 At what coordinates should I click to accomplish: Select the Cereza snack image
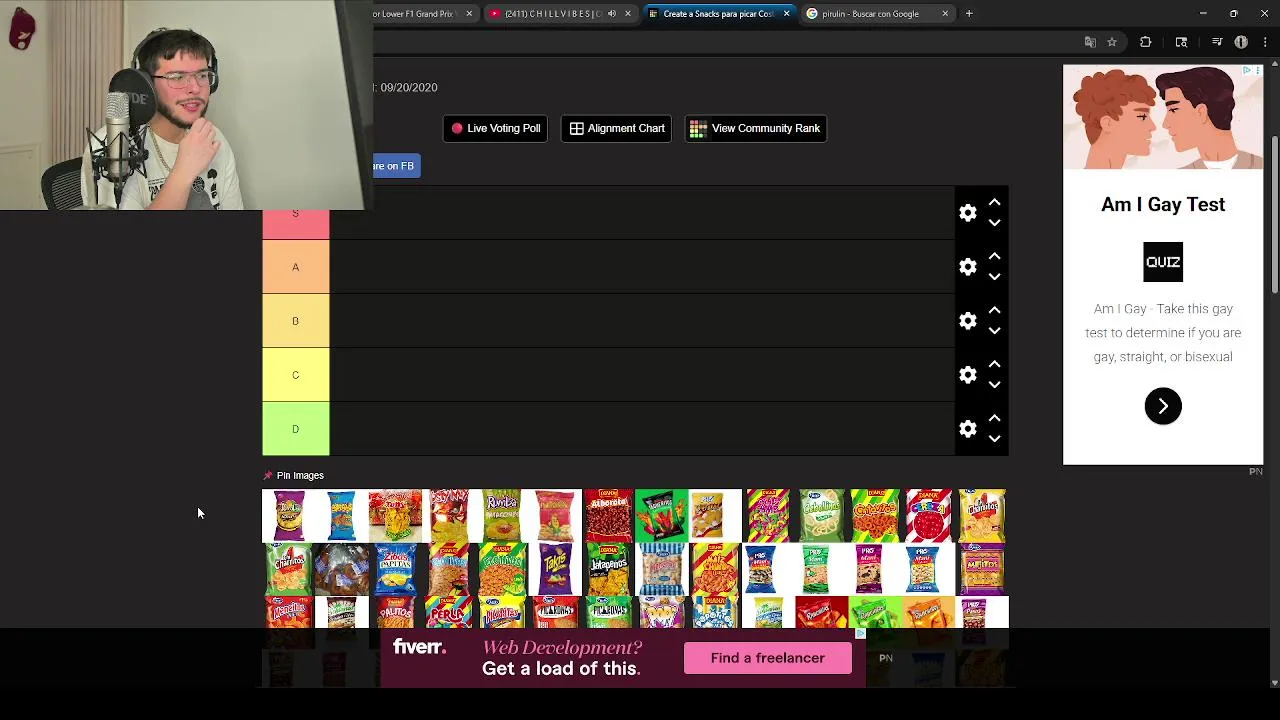(x=928, y=515)
